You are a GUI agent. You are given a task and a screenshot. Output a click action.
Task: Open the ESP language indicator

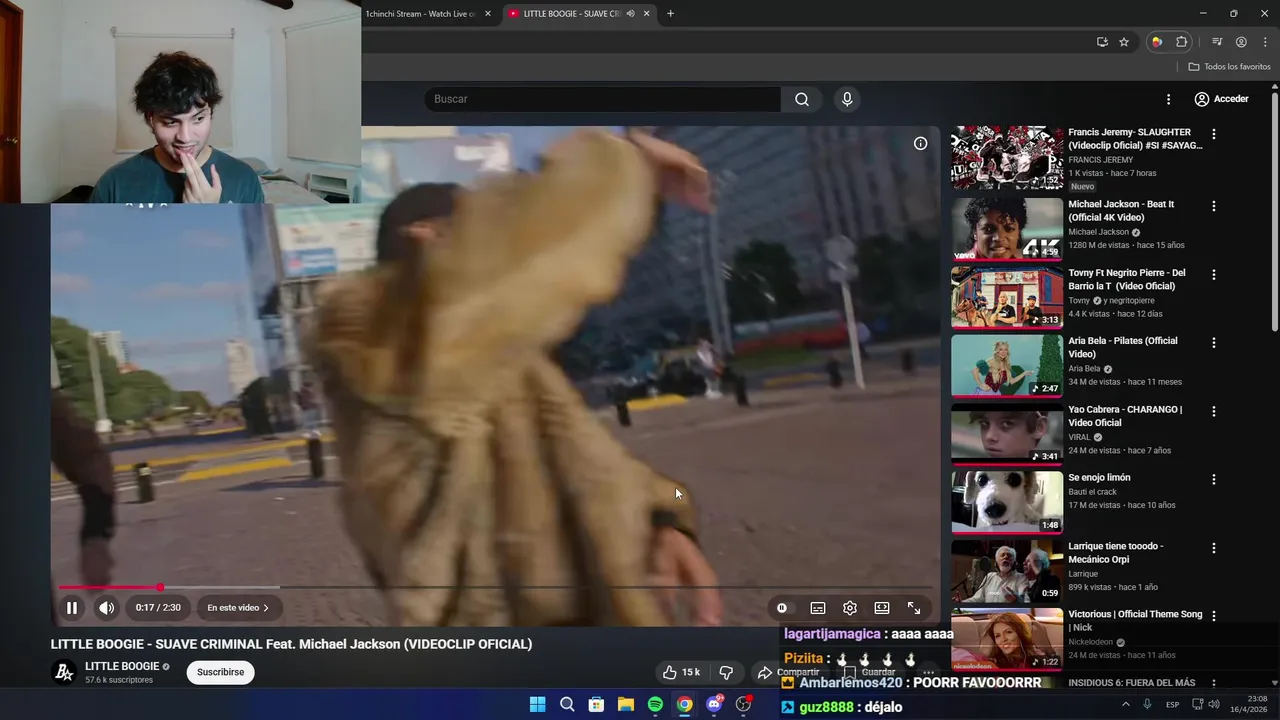tap(1172, 704)
